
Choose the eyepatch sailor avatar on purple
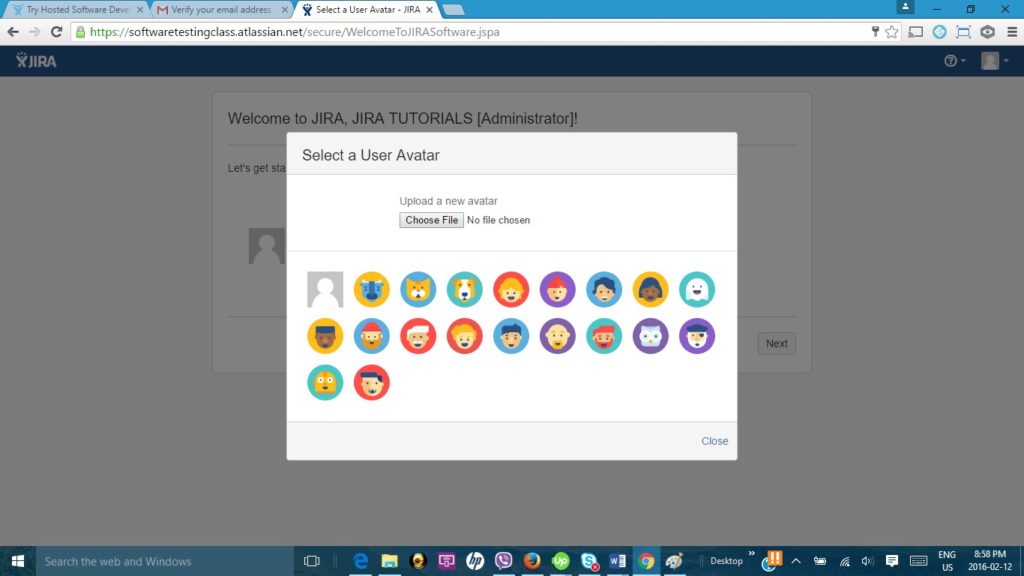pos(697,336)
